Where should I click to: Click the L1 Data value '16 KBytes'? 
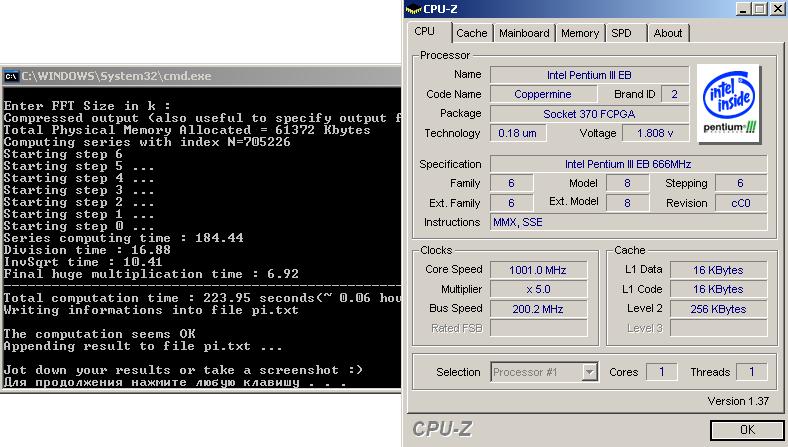(x=718, y=270)
